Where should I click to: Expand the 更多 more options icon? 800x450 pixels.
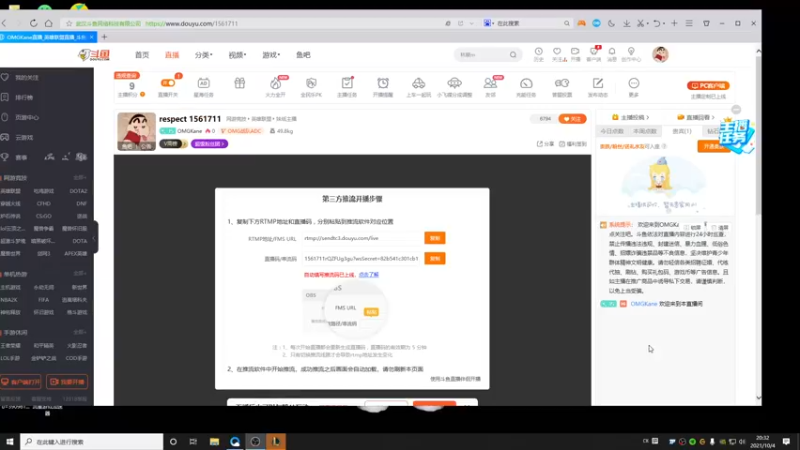coord(634,83)
